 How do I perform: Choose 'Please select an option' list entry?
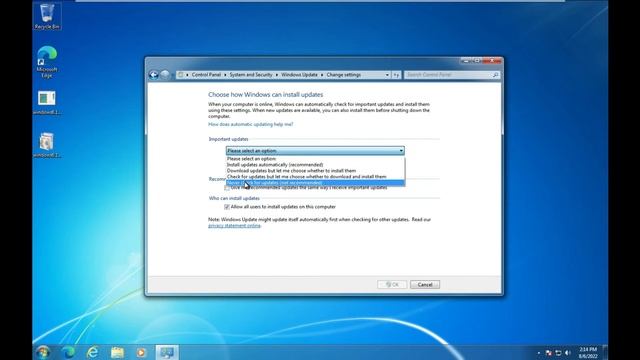(x=315, y=159)
